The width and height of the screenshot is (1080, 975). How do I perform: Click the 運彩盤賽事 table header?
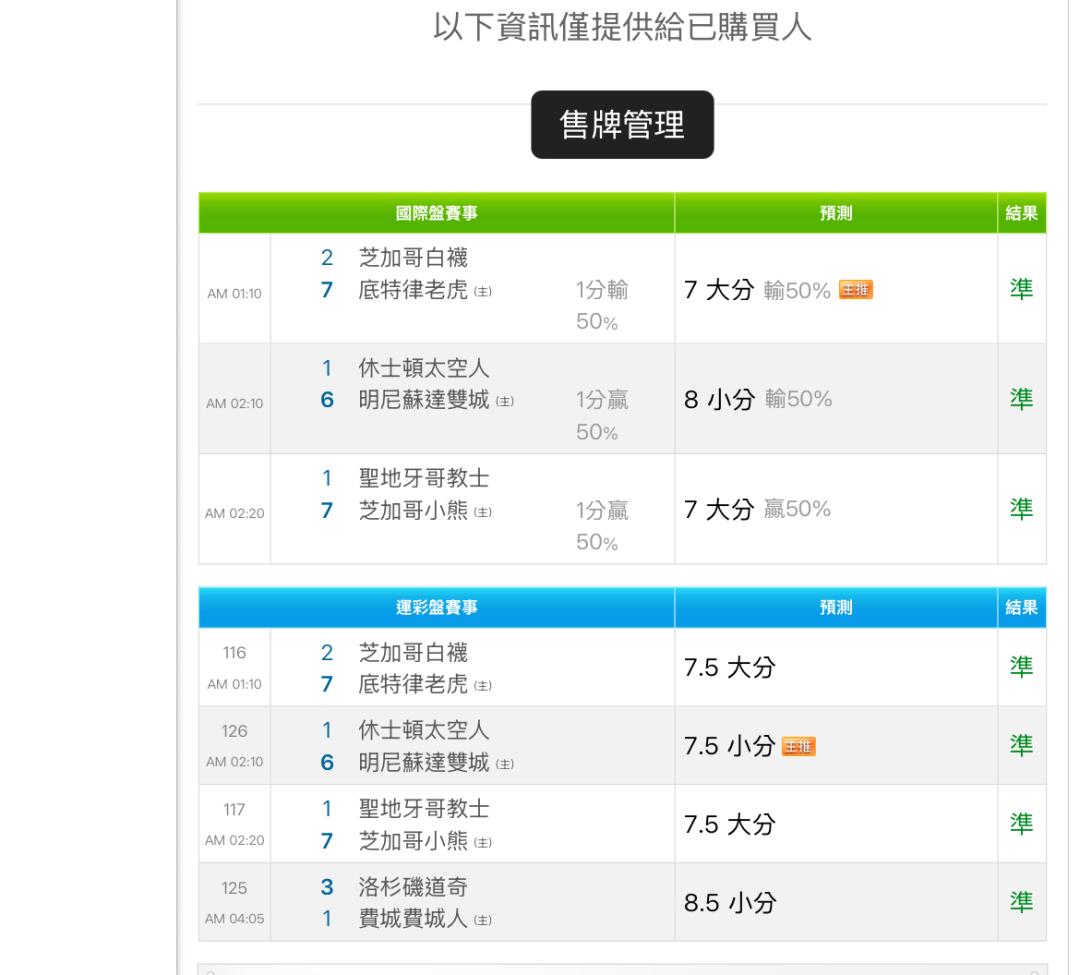pos(436,607)
